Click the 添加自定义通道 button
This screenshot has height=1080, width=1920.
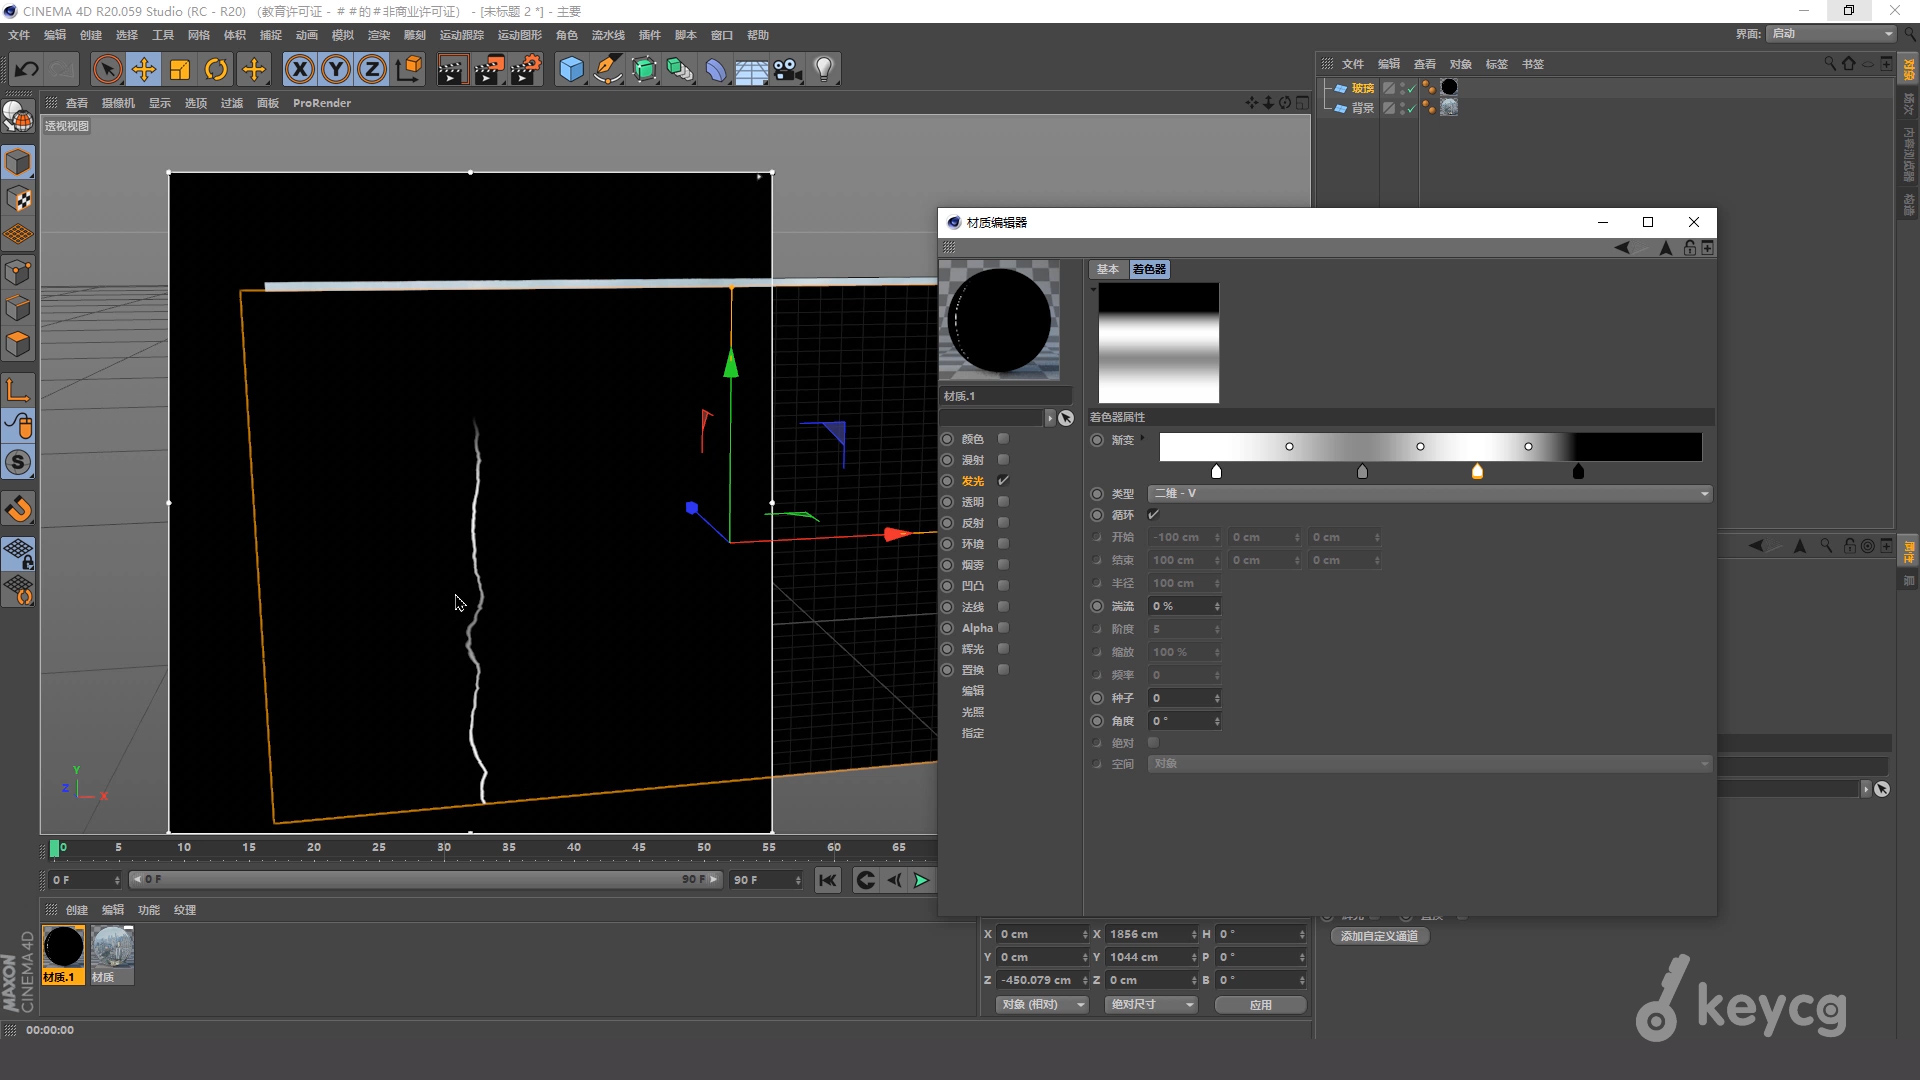click(x=1379, y=936)
